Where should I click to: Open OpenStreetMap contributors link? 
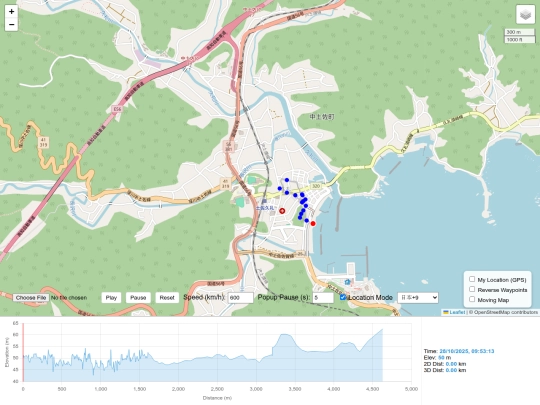(x=506, y=312)
